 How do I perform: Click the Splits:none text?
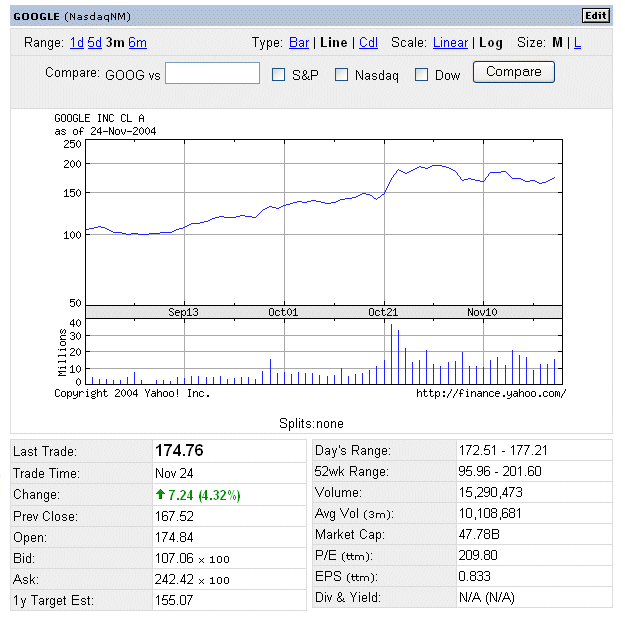click(311, 423)
